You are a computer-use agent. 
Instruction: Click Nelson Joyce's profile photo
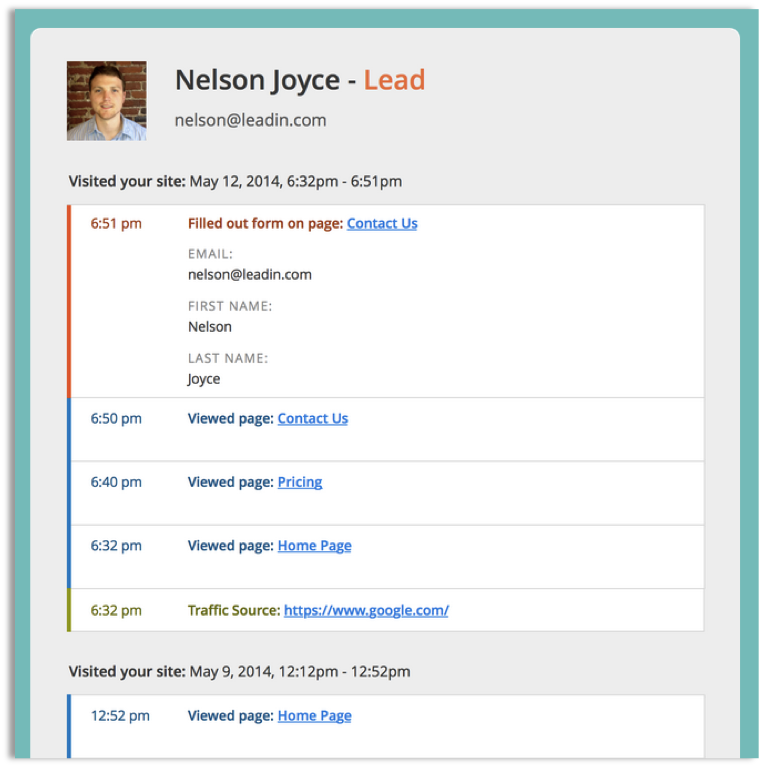click(106, 101)
